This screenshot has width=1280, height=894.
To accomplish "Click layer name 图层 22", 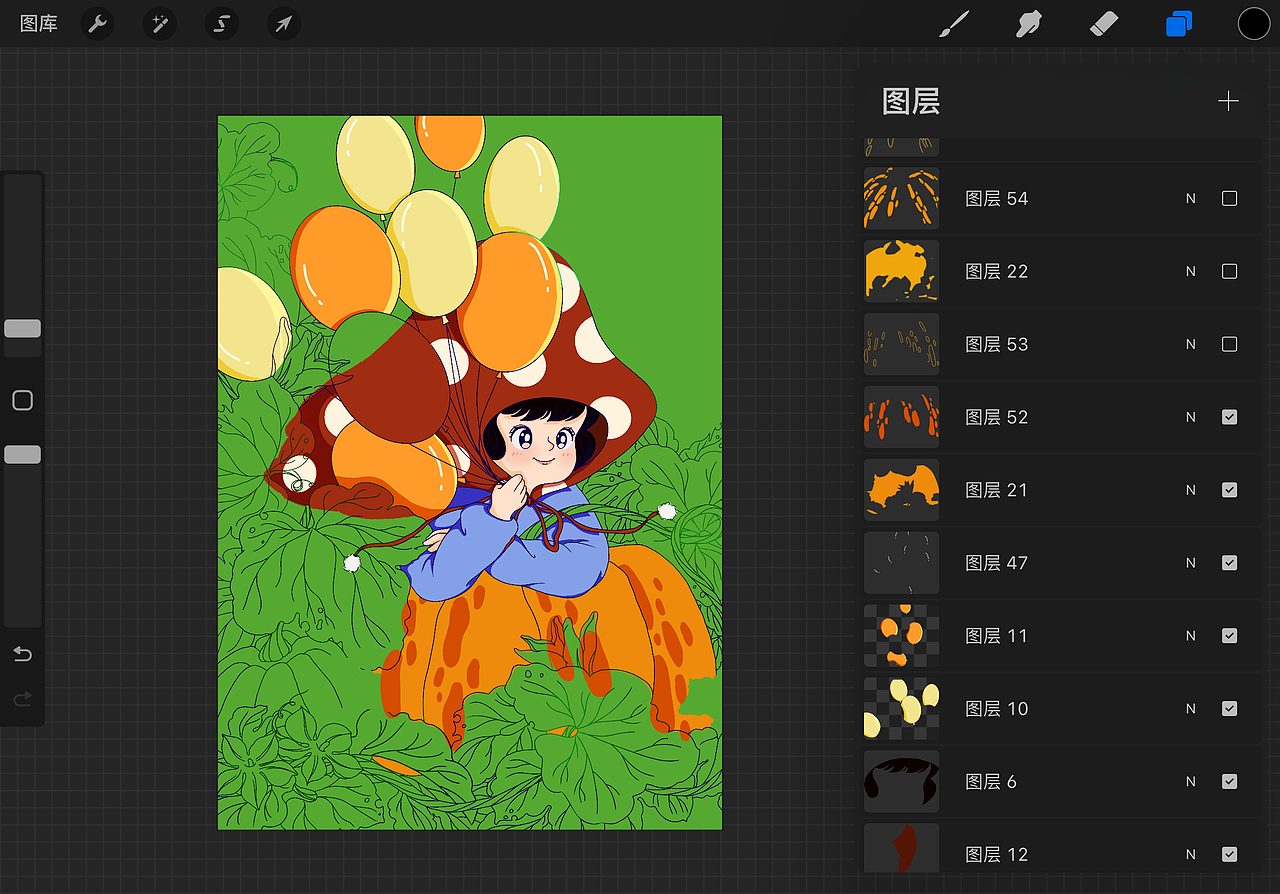I will [x=996, y=272].
